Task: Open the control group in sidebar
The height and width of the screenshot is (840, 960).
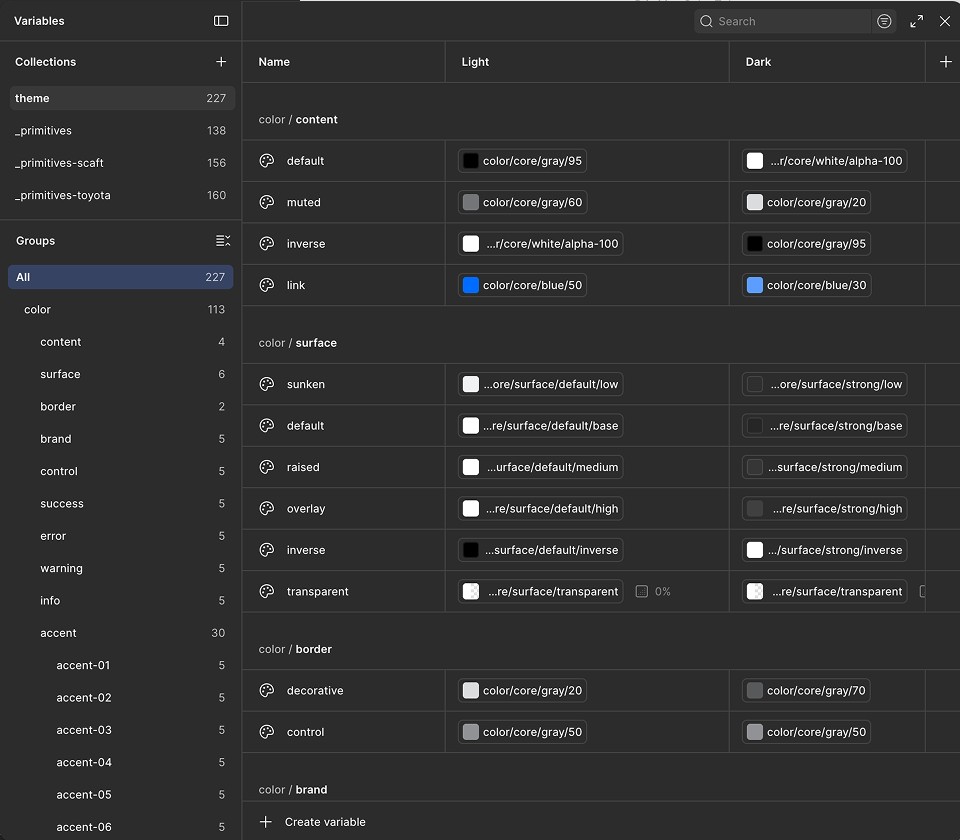Action: click(121, 471)
